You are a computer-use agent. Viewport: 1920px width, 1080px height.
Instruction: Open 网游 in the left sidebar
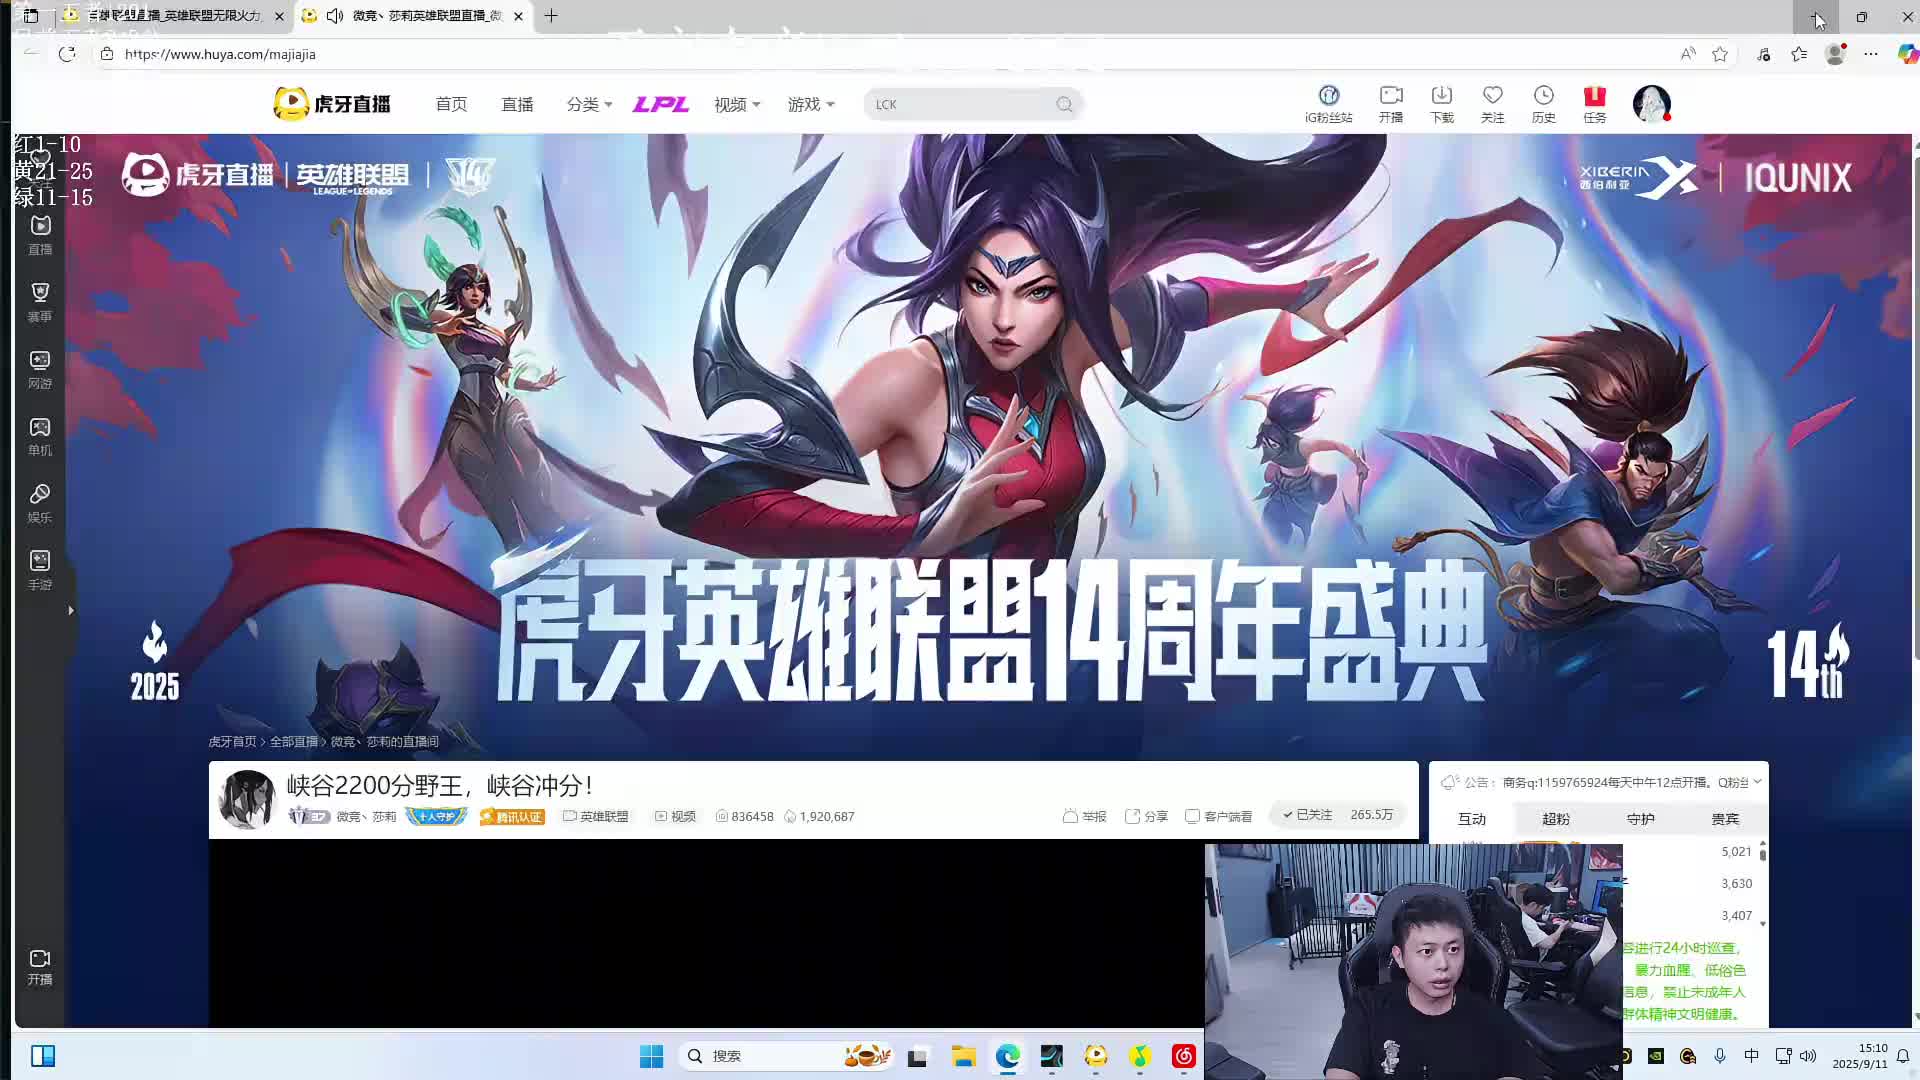[x=40, y=369]
